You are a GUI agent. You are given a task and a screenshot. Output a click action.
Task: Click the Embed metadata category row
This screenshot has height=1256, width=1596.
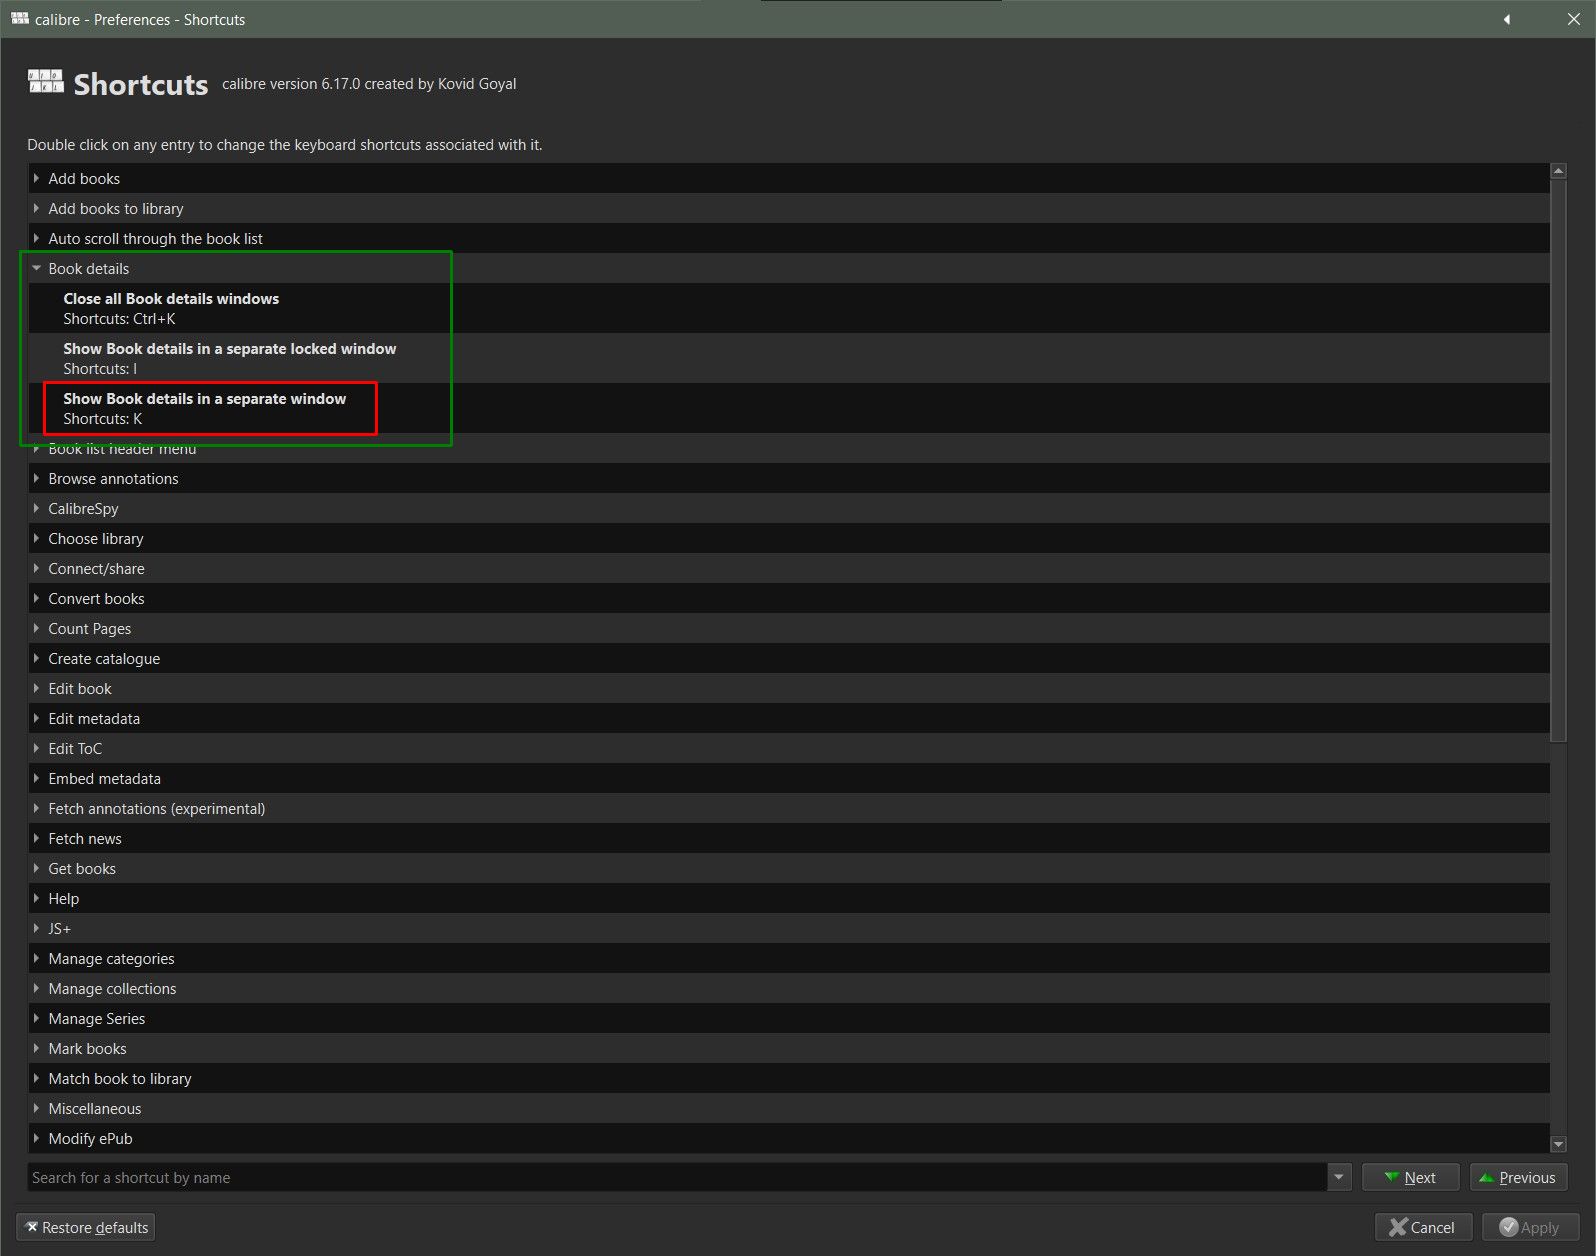[789, 778]
